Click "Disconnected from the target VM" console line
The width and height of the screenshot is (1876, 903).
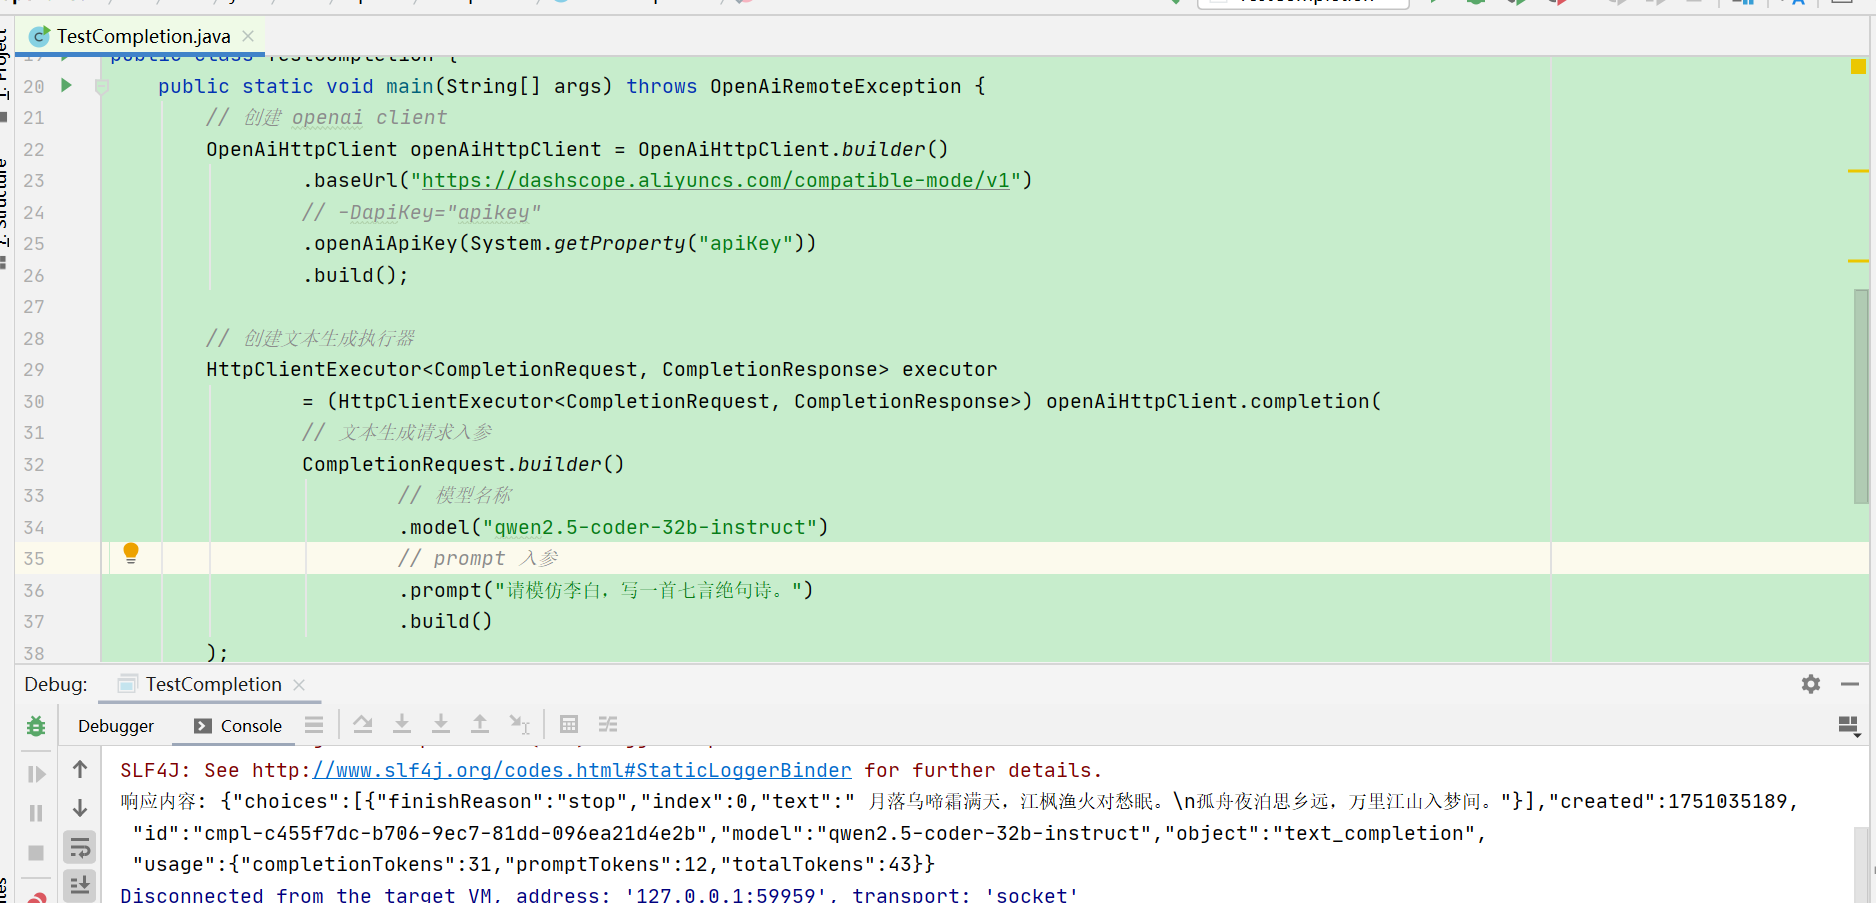599,895
